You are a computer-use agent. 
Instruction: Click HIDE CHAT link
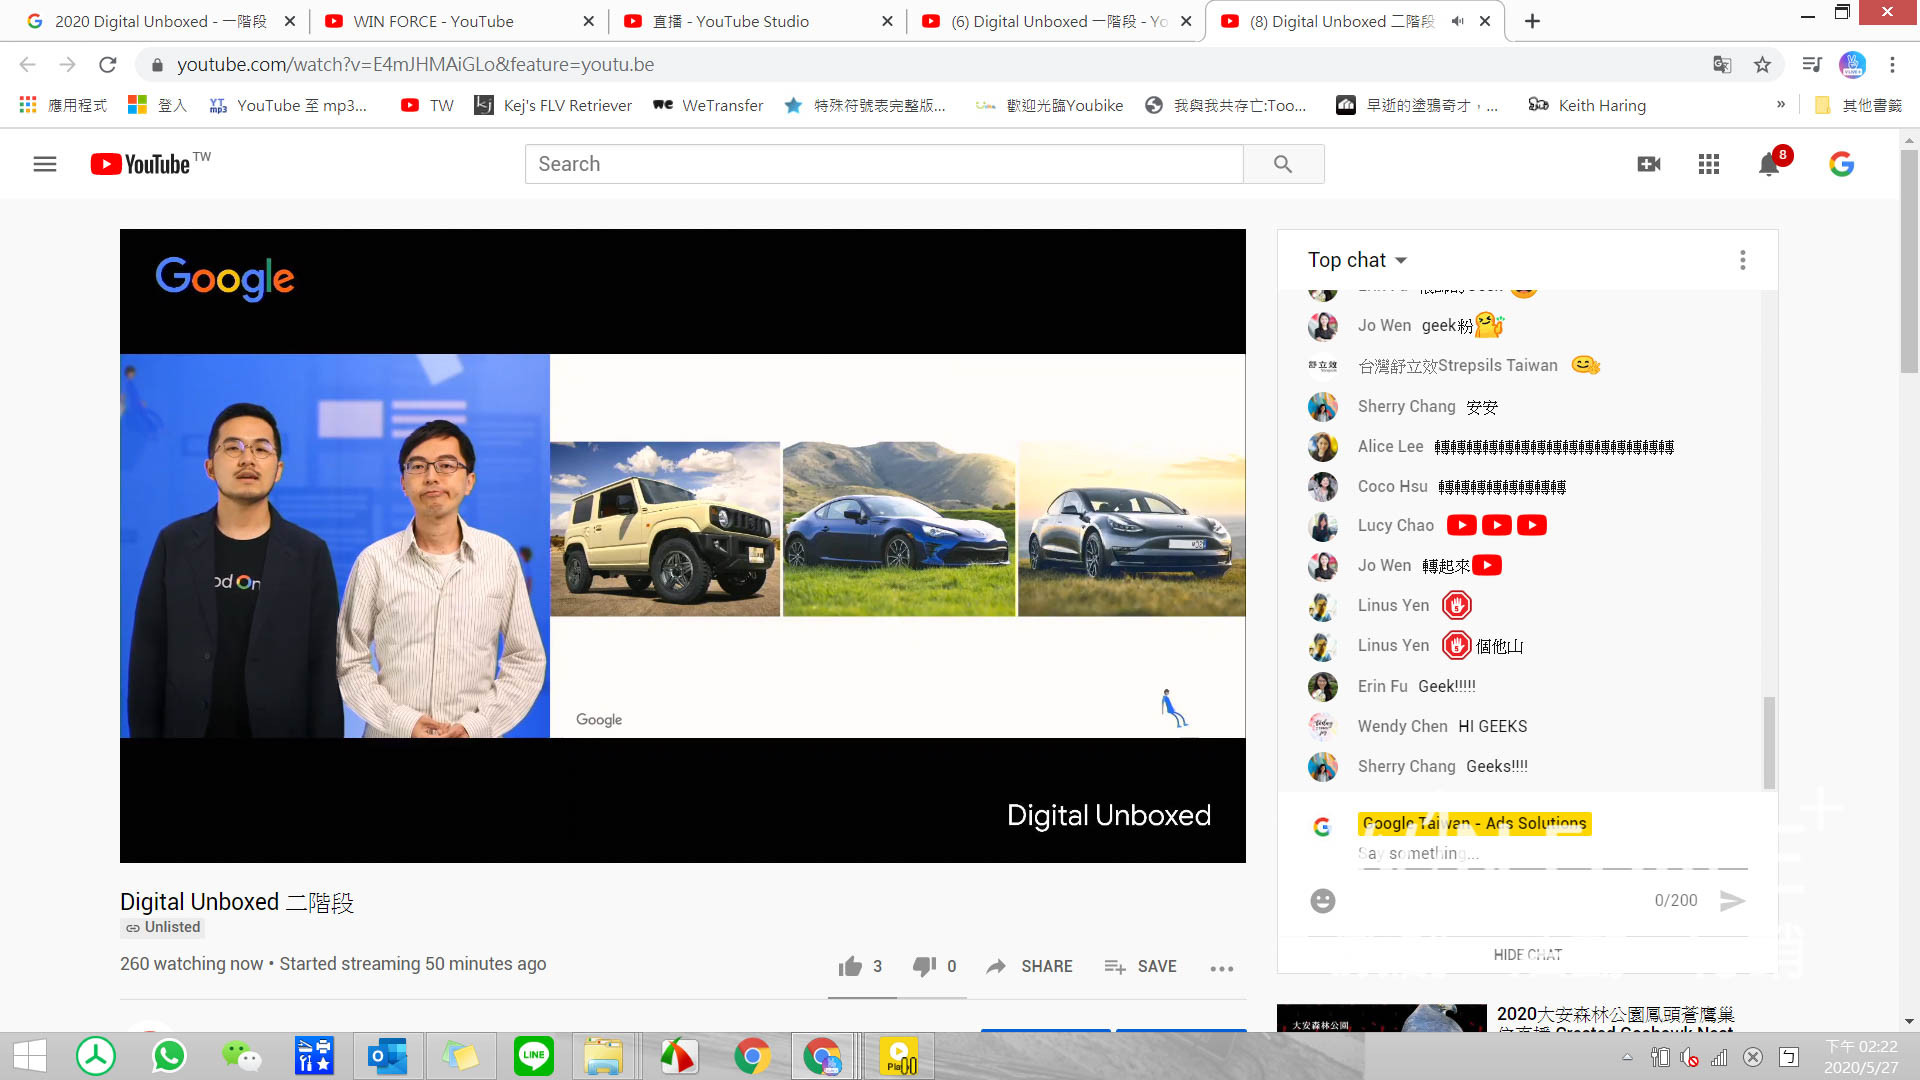coord(1527,955)
